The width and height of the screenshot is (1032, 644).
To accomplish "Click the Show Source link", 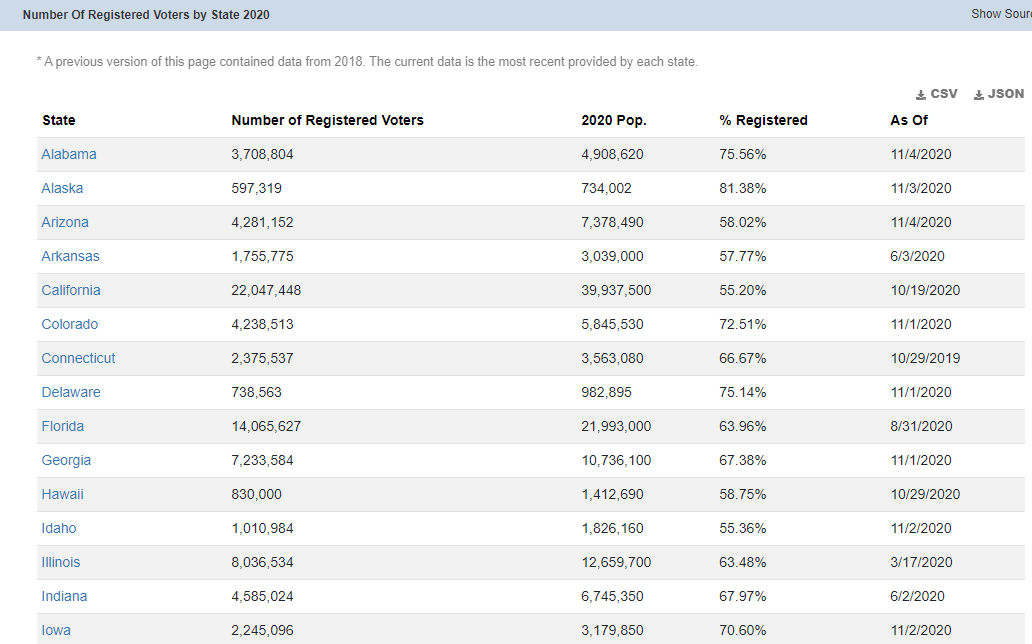I will click(1001, 14).
